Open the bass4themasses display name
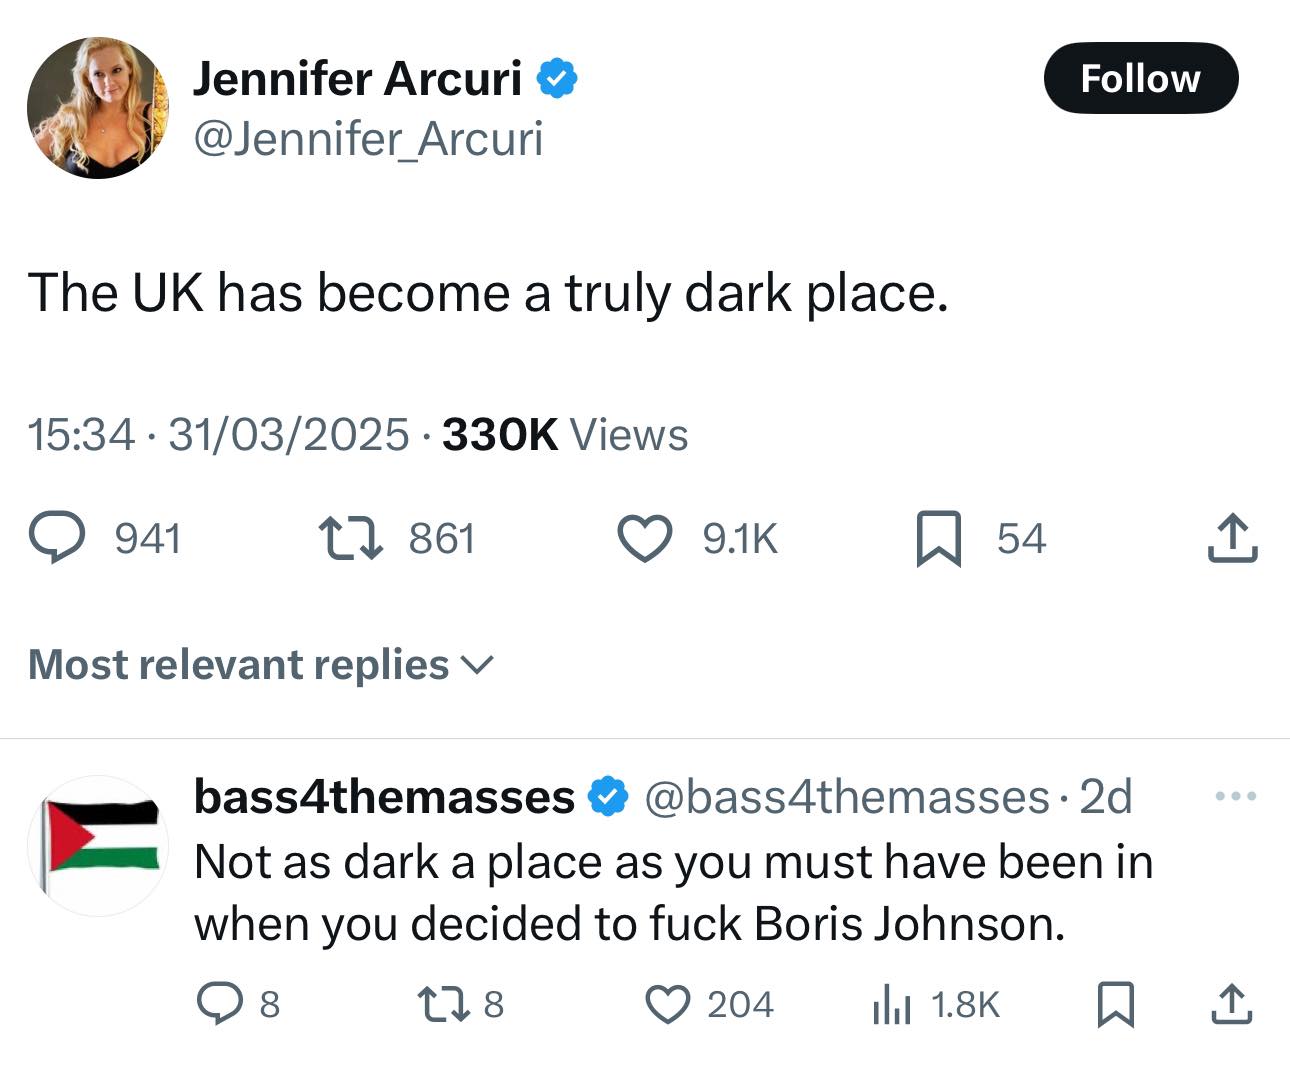Viewport: 1290px width, 1070px height. pos(384,797)
